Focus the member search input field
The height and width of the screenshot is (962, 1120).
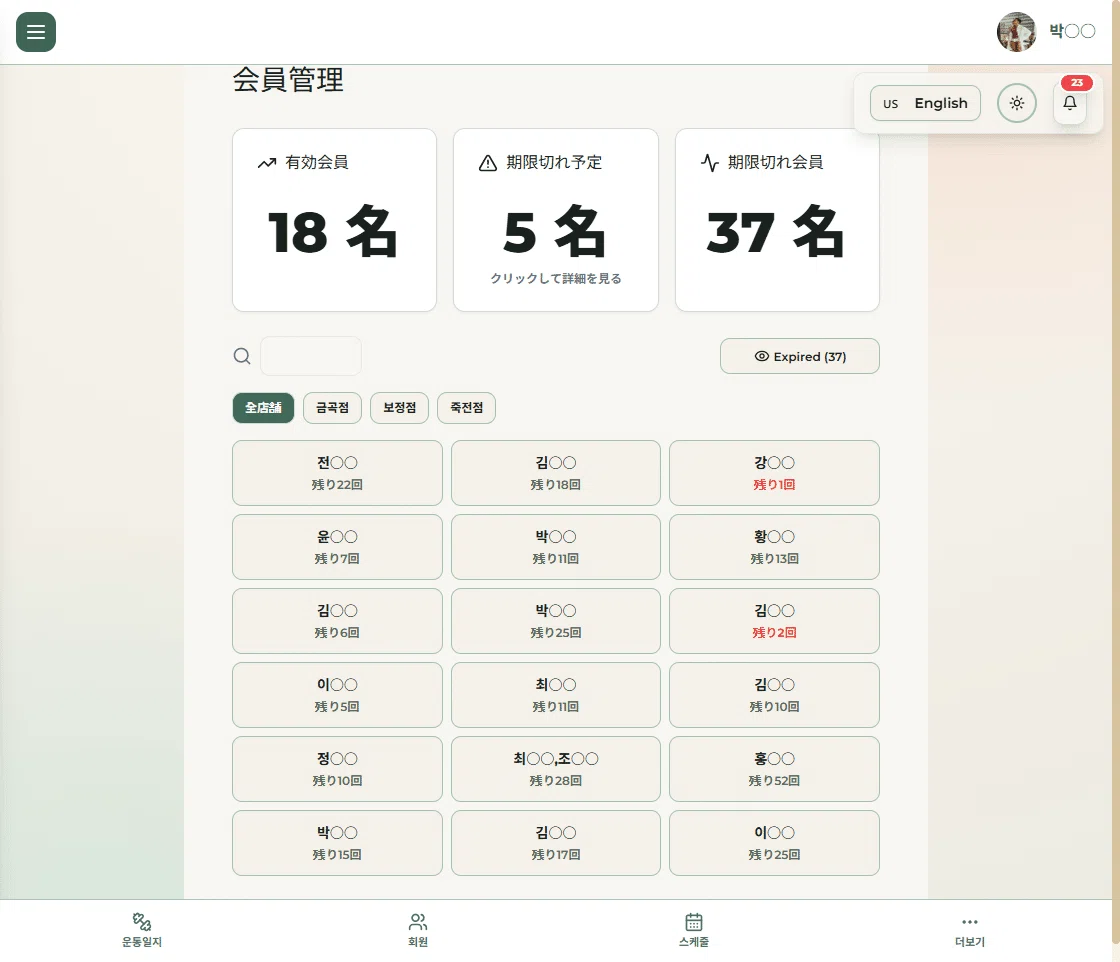[311, 356]
